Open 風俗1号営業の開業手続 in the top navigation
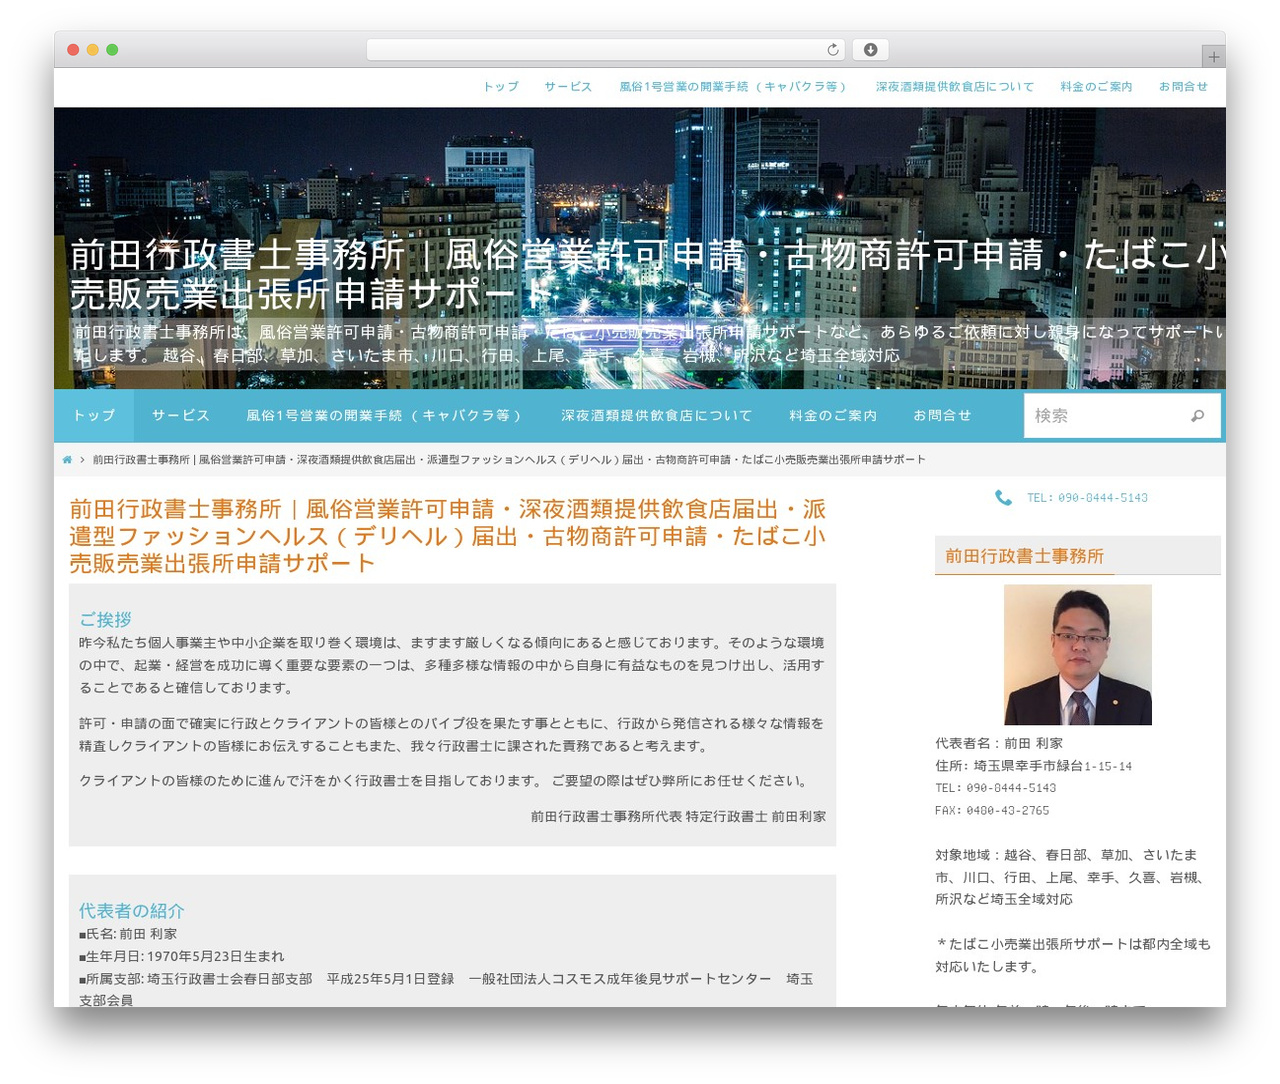Screen dimensions: 1280x1084 (733, 87)
